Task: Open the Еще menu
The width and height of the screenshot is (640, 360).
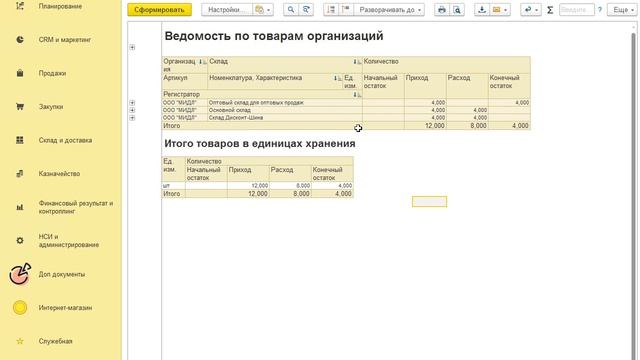Action: click(622, 10)
